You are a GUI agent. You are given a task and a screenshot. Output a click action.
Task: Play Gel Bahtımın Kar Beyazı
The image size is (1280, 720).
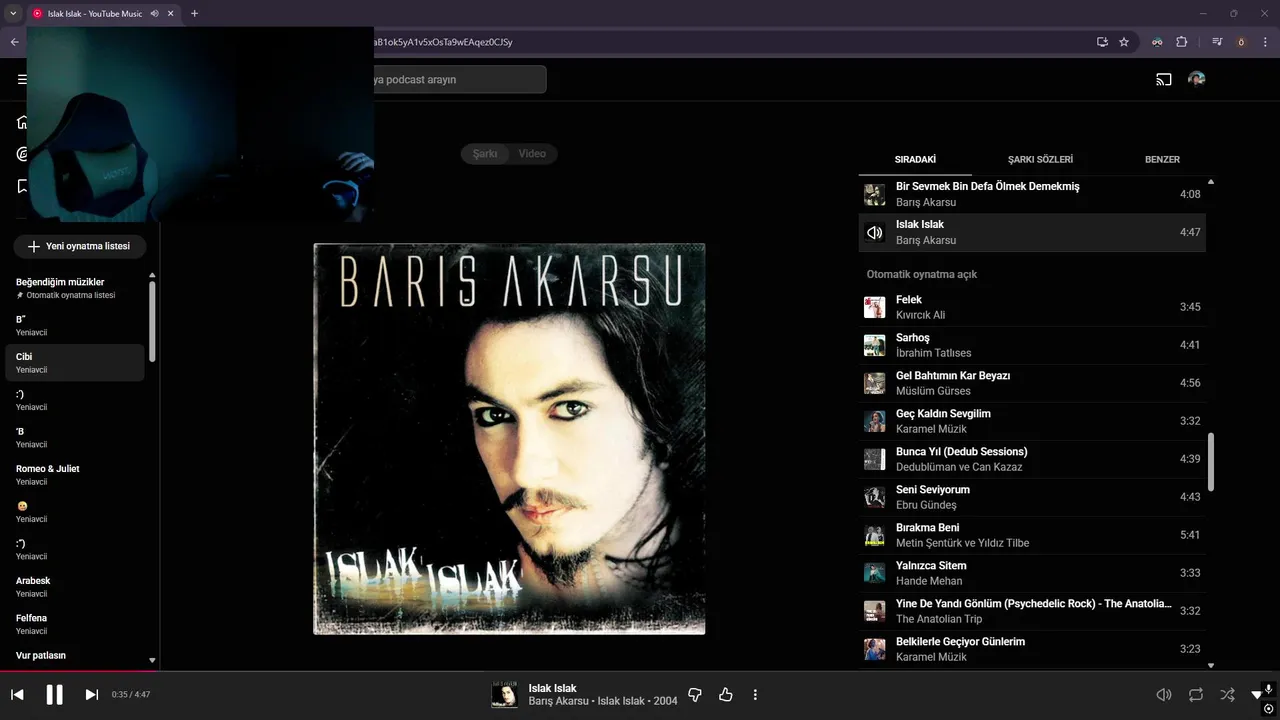(1032, 383)
